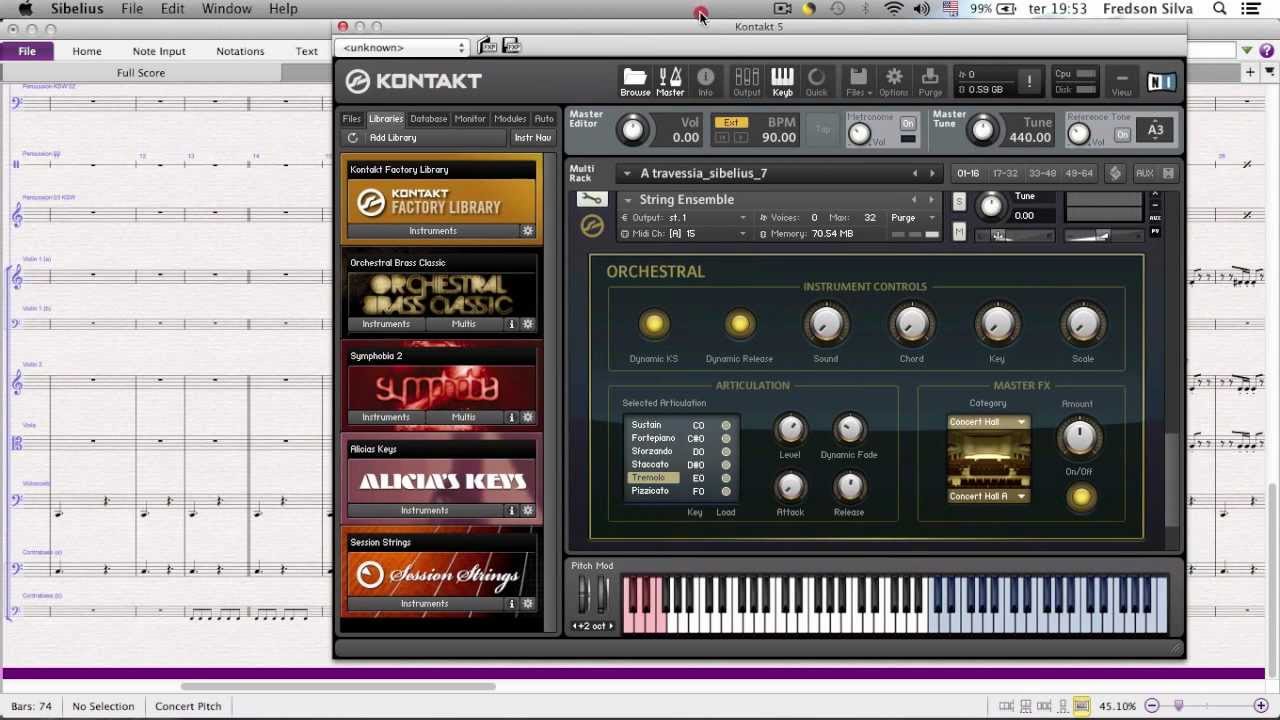Open Concert Hall A preset dropdown
The height and width of the screenshot is (720, 1280).
point(988,496)
